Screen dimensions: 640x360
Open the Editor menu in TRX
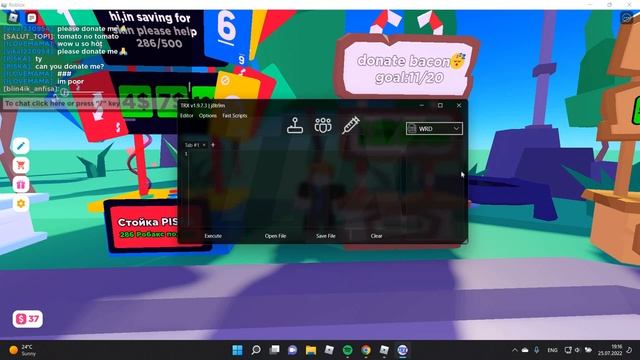point(187,116)
